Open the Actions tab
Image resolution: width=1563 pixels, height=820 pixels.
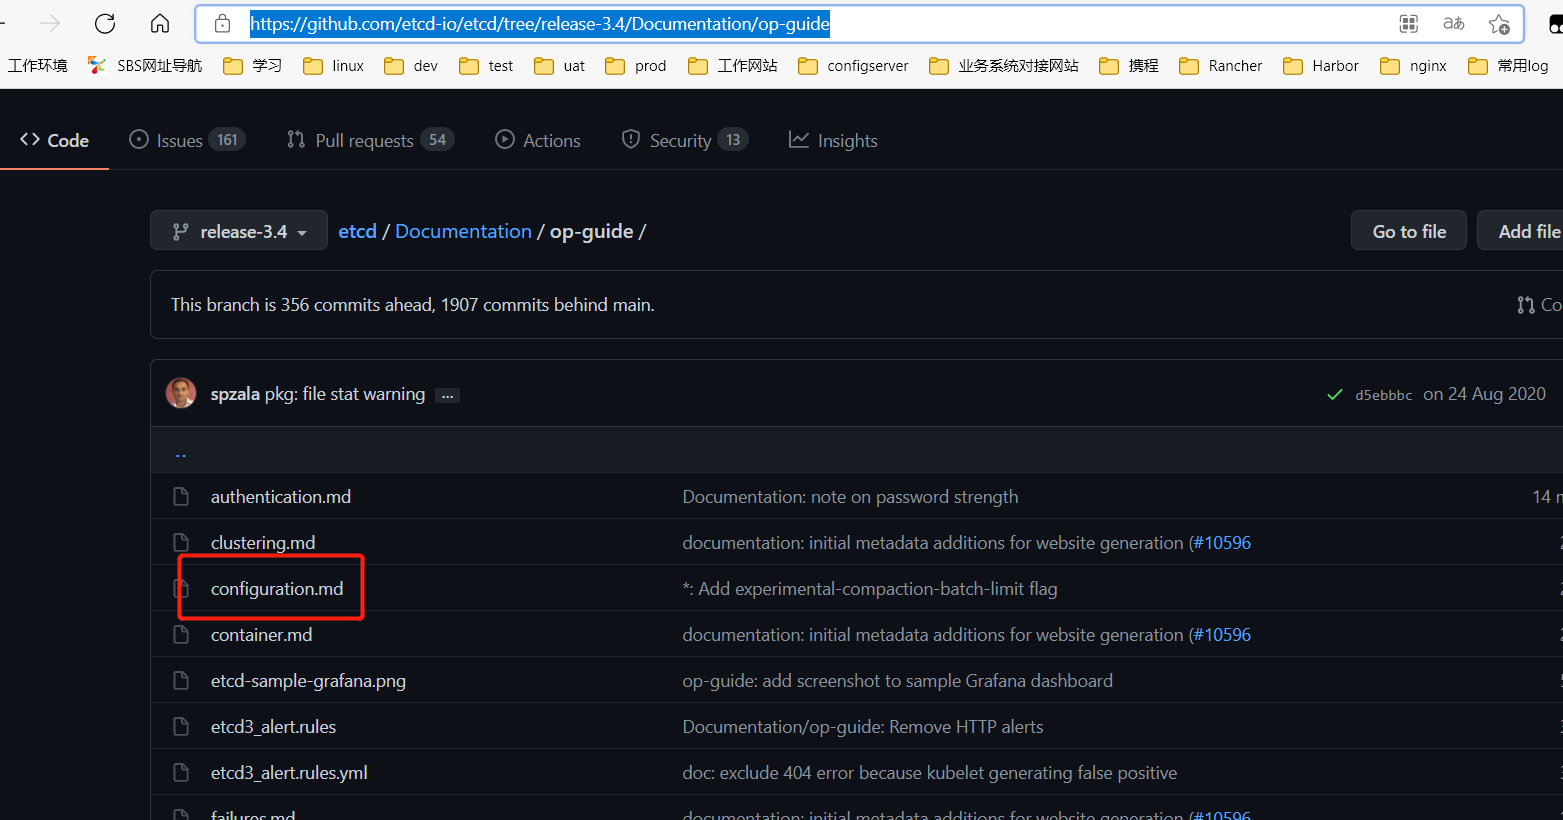click(x=538, y=141)
